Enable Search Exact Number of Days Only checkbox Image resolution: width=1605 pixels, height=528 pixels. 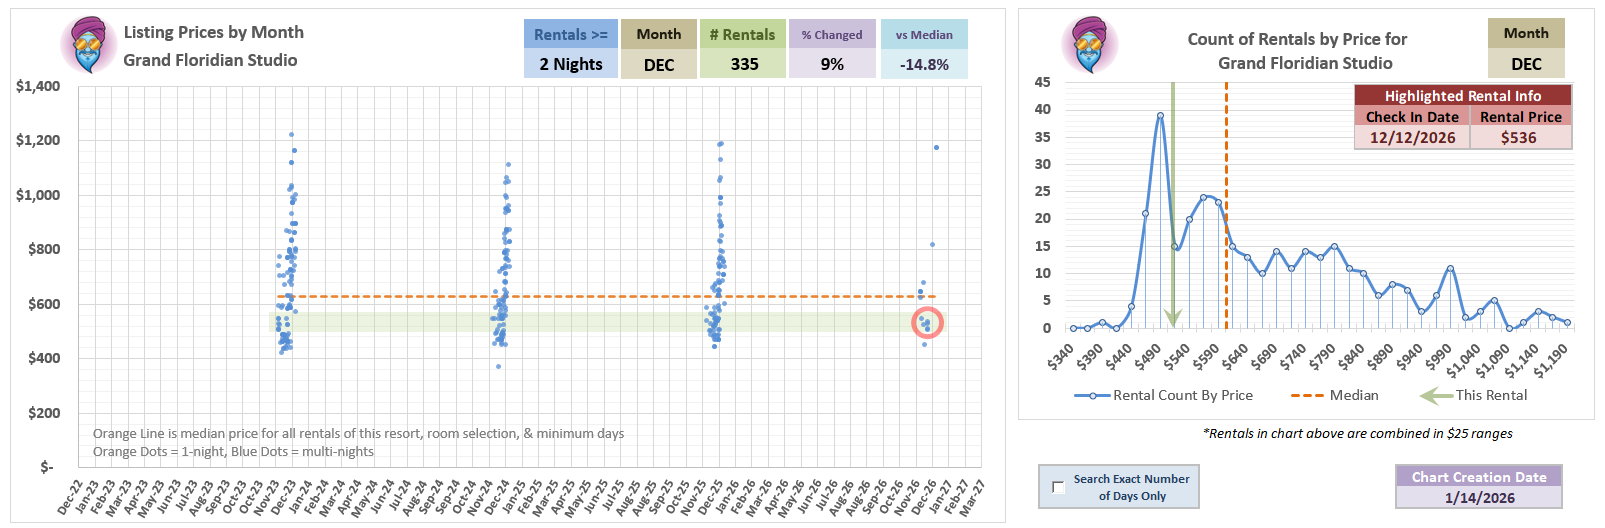(x=1058, y=487)
